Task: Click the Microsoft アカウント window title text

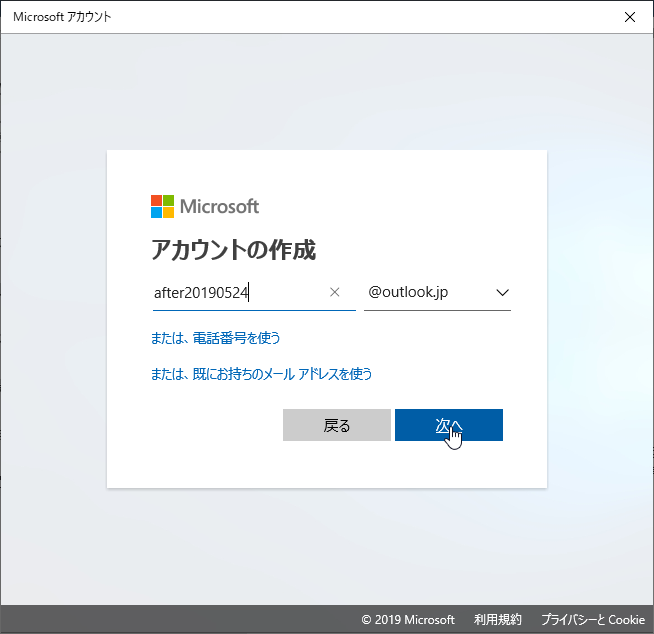Action: pyautogui.click(x=62, y=17)
